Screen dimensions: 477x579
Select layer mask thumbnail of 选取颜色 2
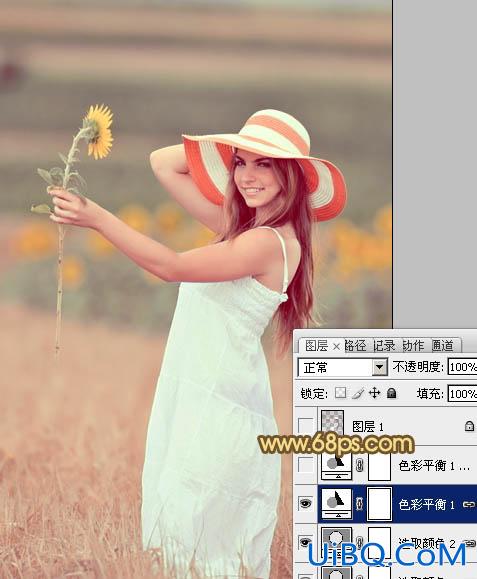coord(380,542)
